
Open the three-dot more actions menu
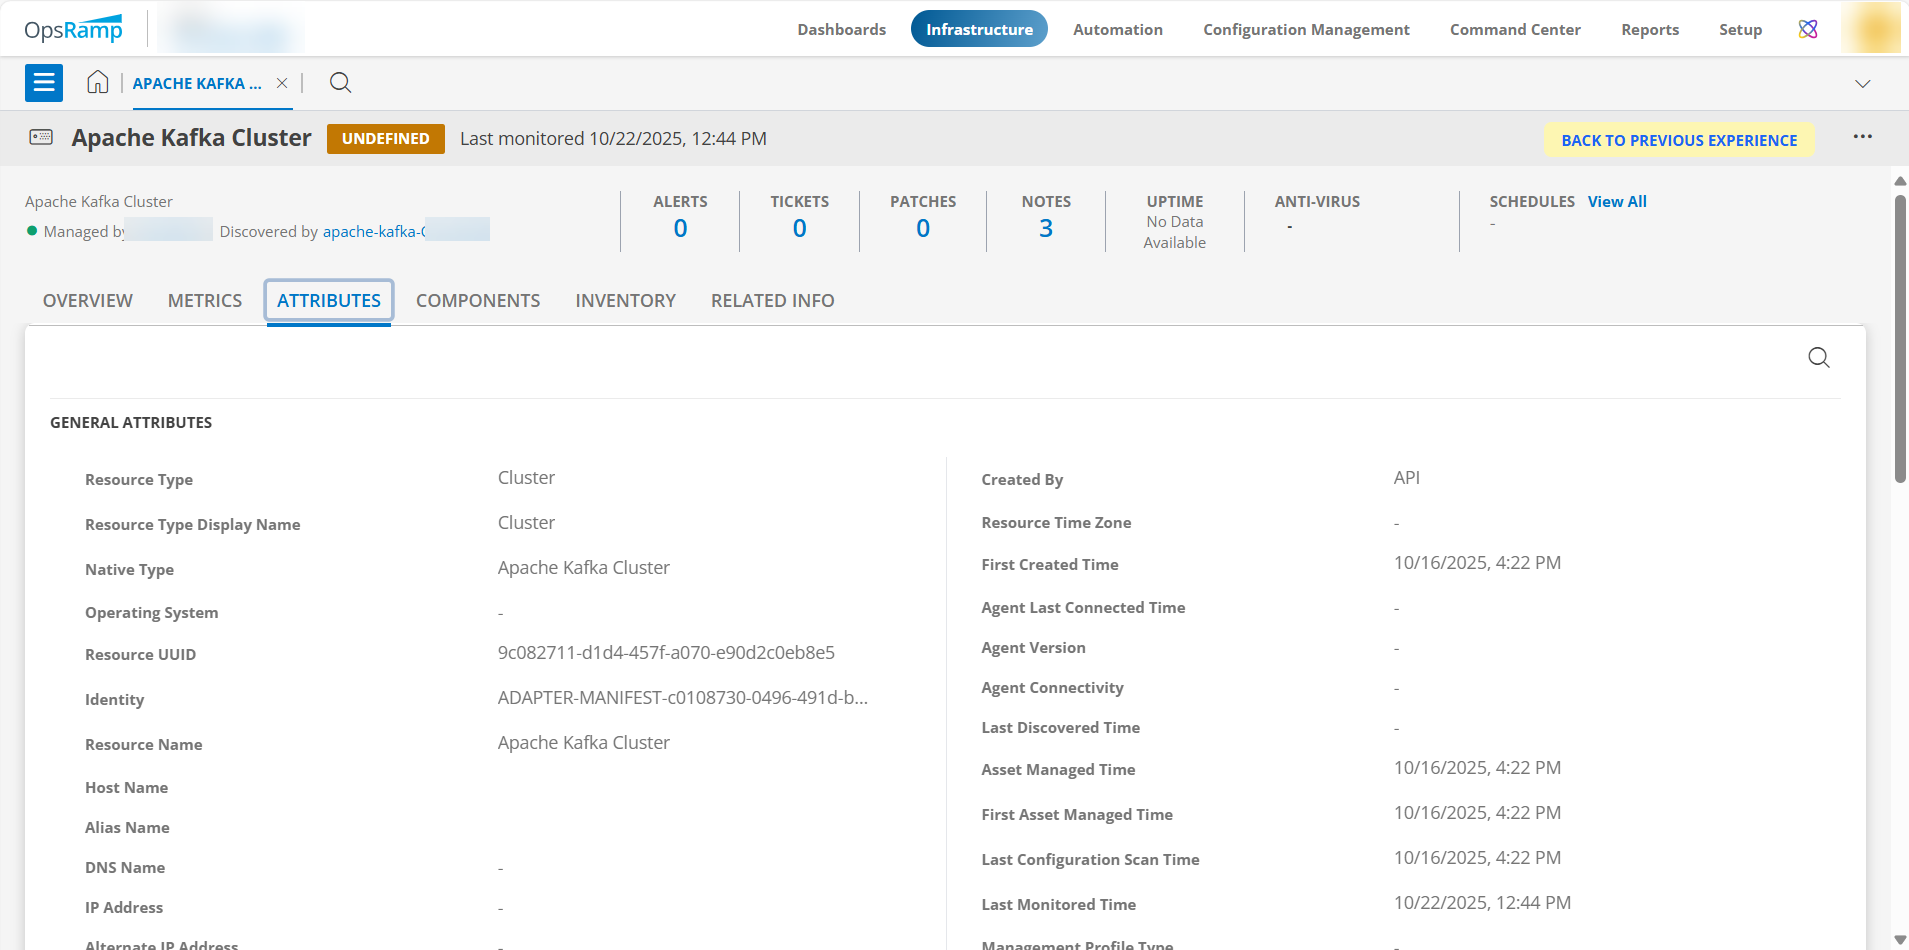coord(1862,137)
